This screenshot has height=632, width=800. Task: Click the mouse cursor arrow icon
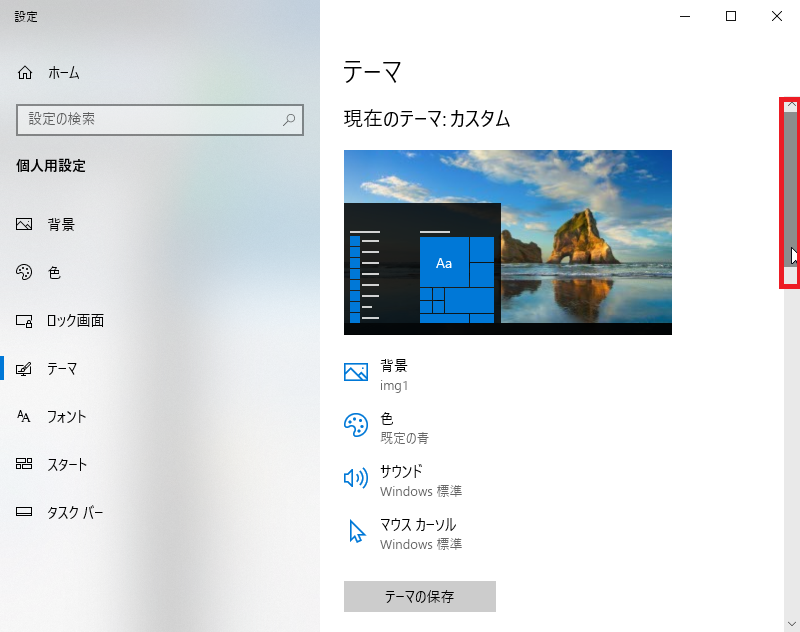point(357,530)
